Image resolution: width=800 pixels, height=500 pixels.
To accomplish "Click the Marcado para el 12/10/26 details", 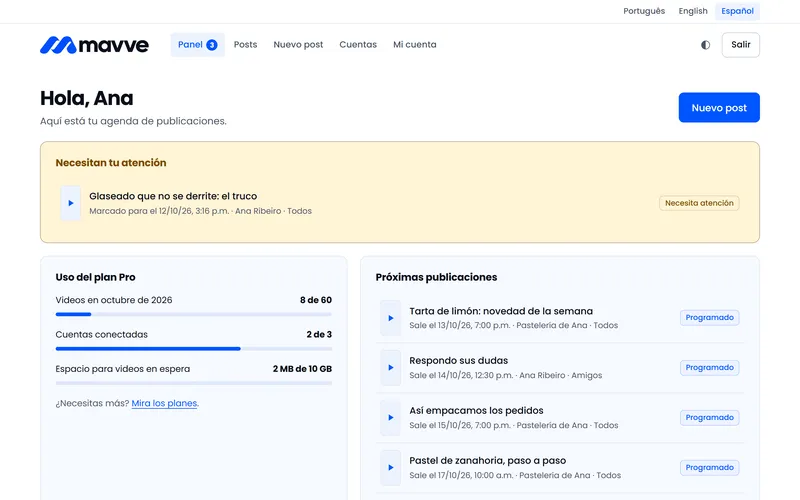I will [x=201, y=211].
